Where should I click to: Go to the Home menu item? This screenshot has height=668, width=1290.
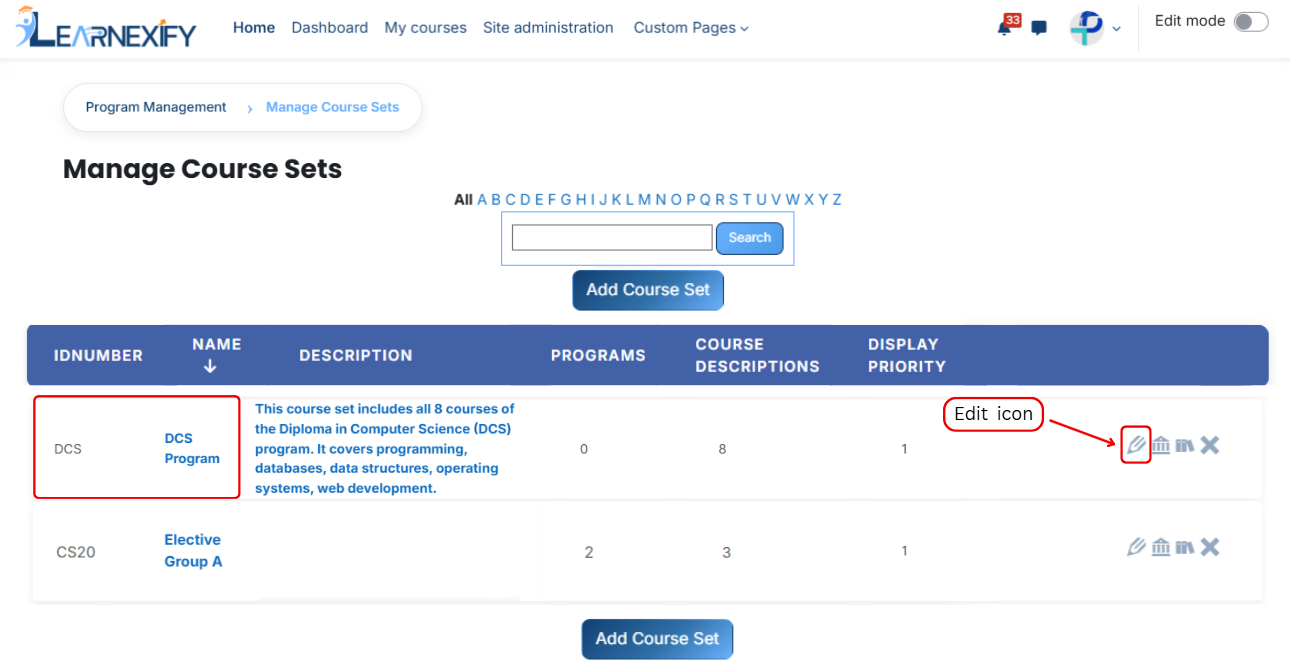[x=254, y=28]
